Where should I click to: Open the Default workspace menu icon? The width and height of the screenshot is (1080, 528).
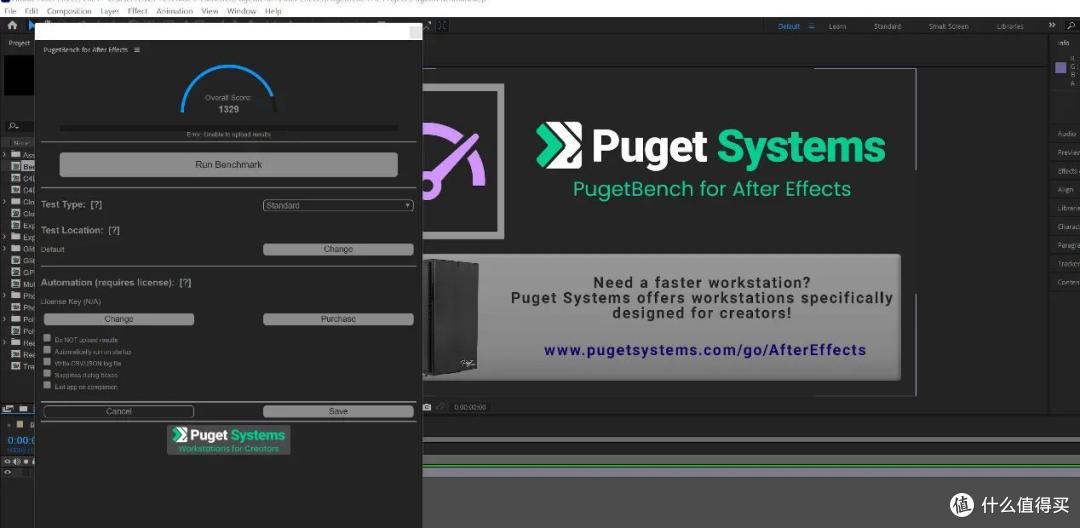point(811,26)
